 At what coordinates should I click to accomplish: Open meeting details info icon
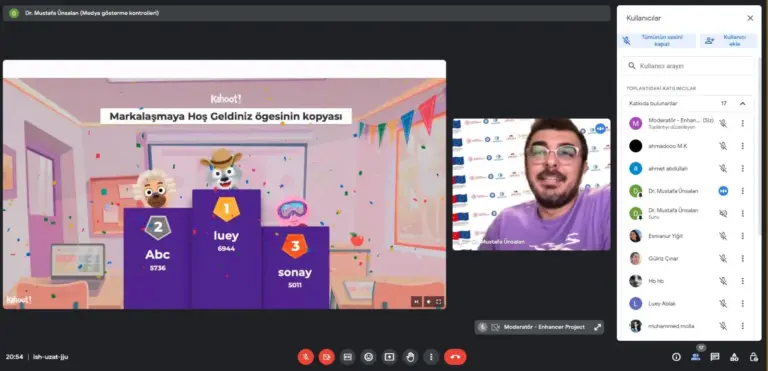(676, 357)
